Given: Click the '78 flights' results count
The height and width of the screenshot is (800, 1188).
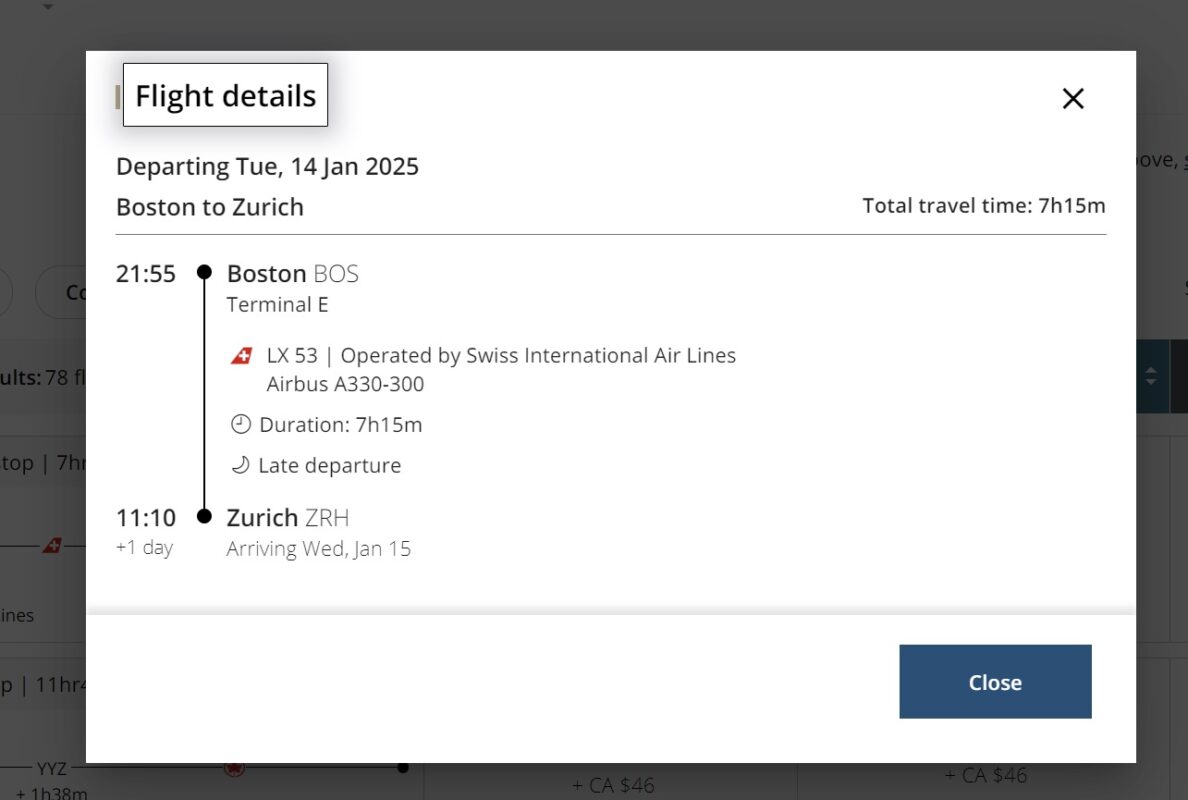Looking at the screenshot, I should click(53, 377).
